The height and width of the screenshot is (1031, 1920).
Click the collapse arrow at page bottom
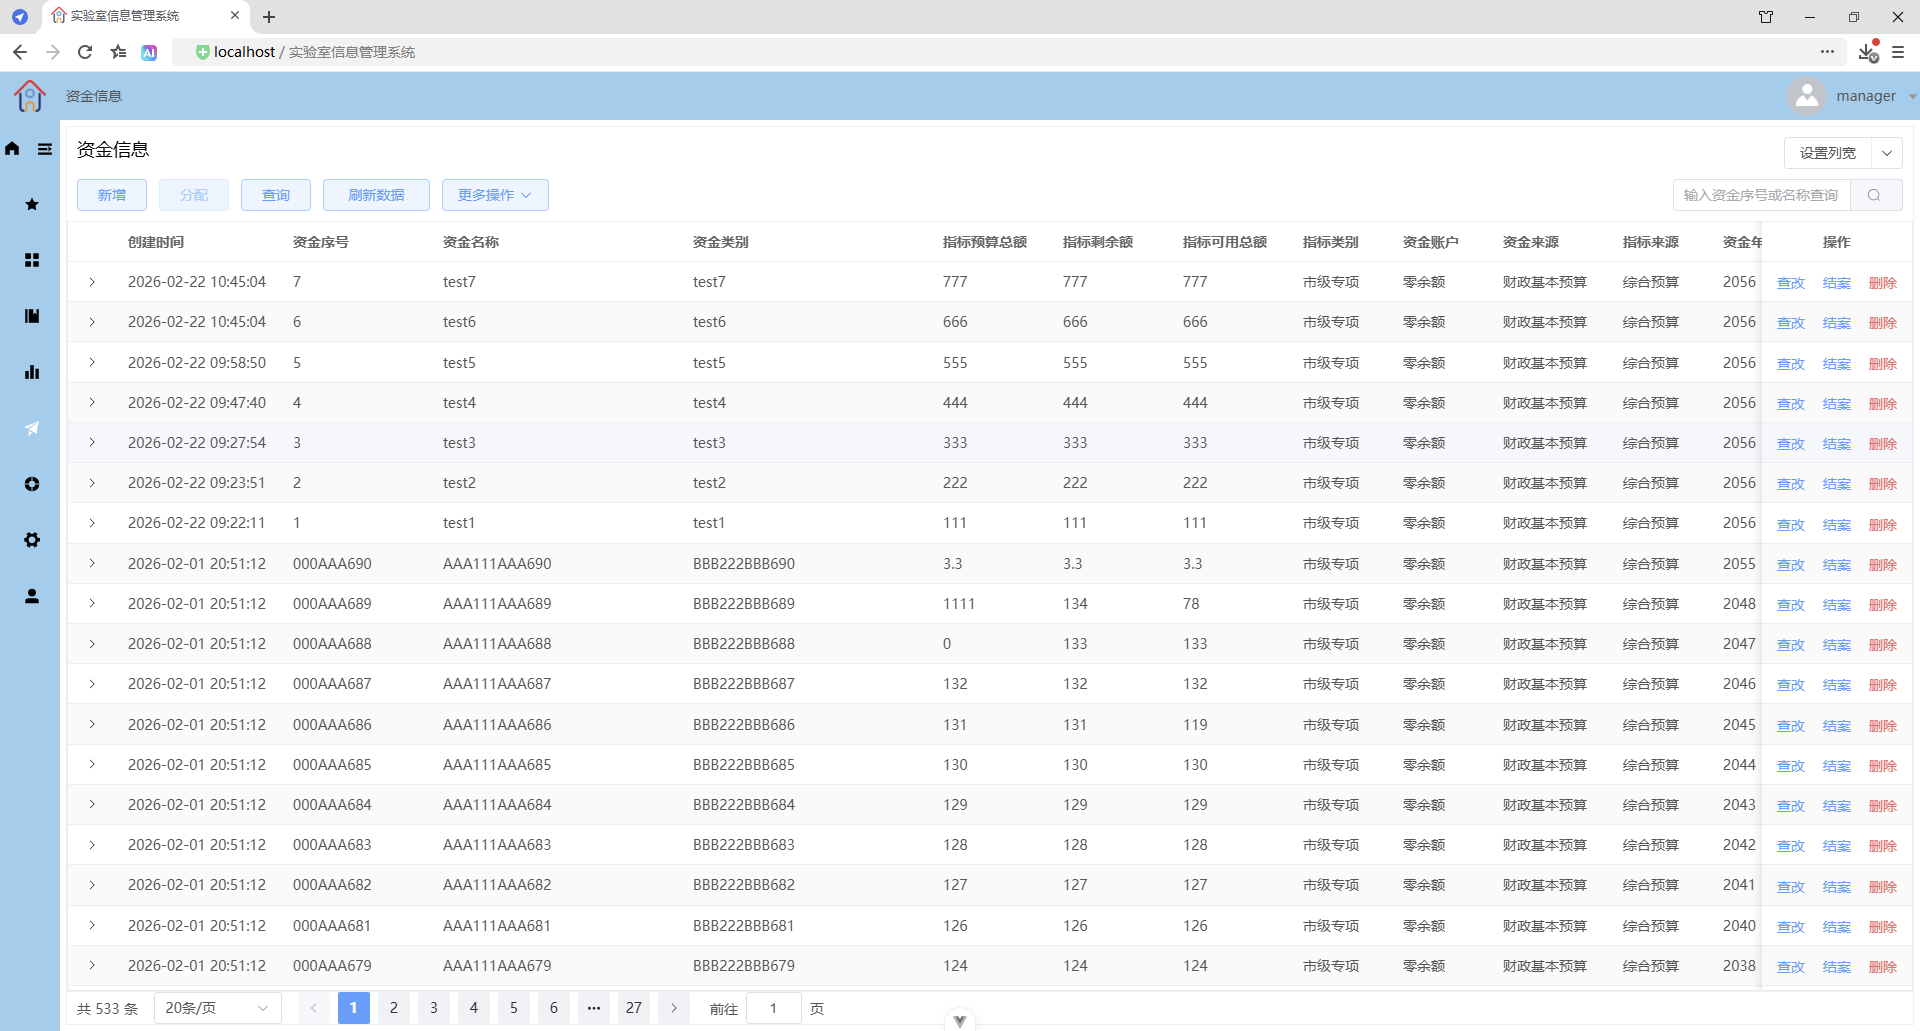point(960,1021)
